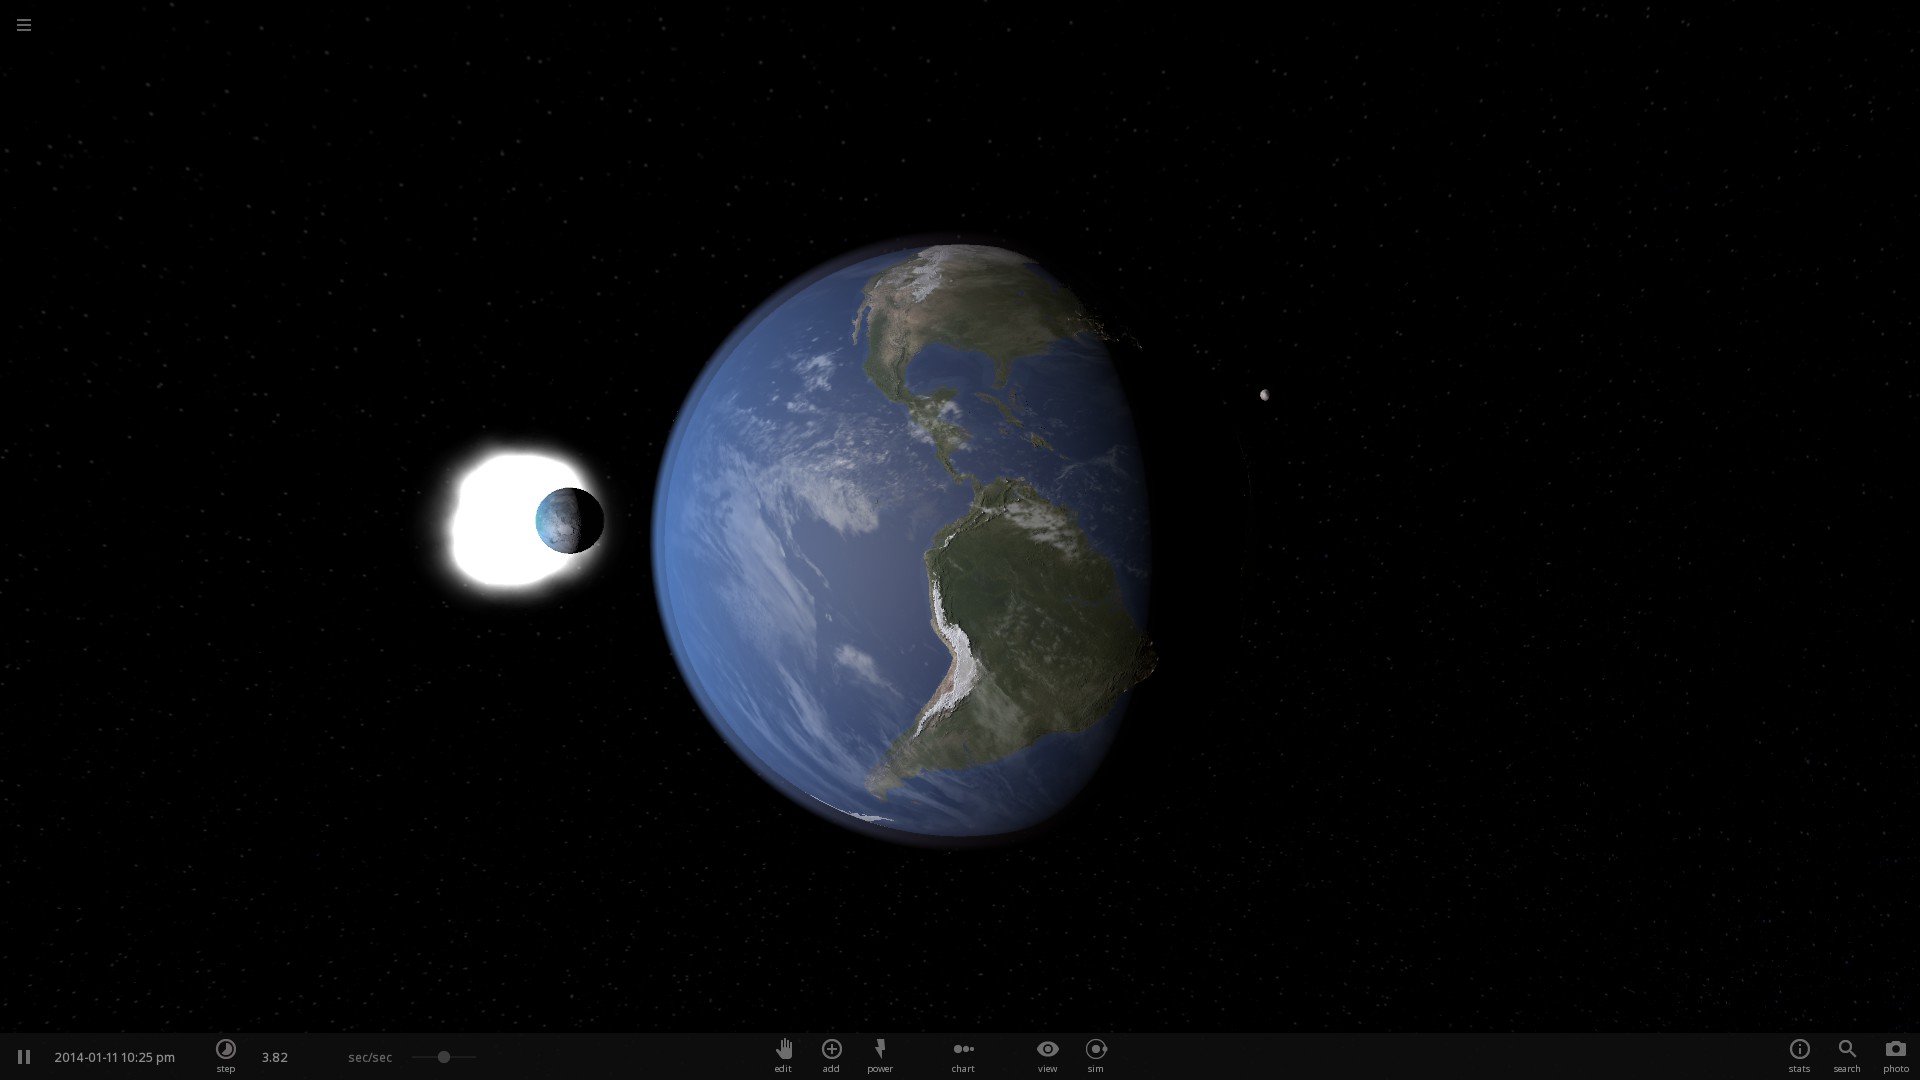Click the simulation date and time
This screenshot has height=1080, width=1920.
(114, 1057)
